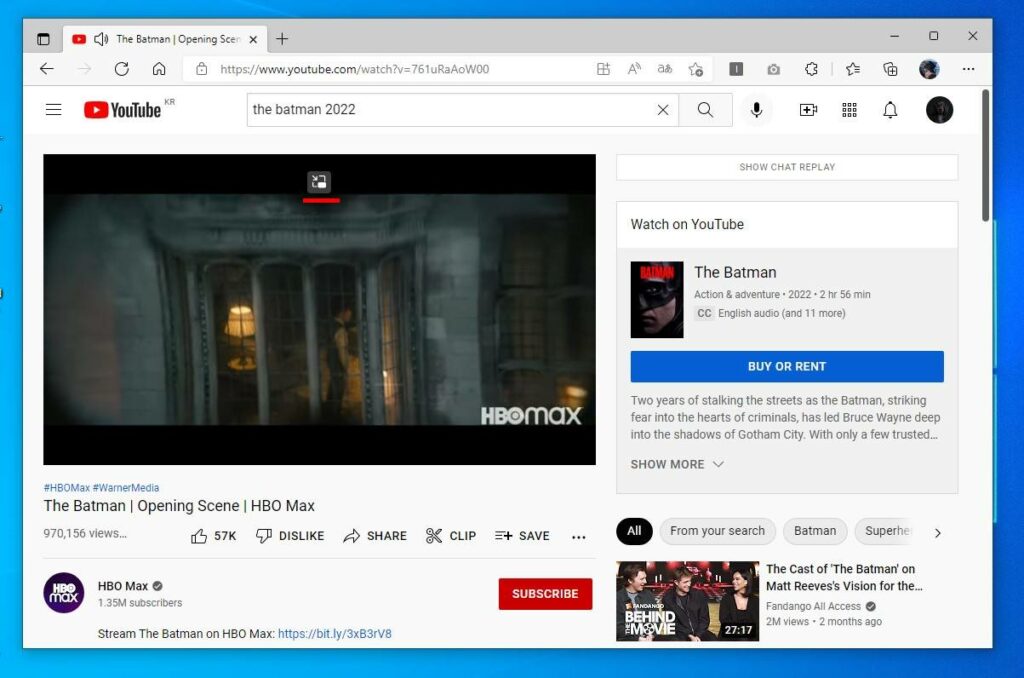Click the web capture camera icon
This screenshot has height=678, width=1024.
[773, 69]
